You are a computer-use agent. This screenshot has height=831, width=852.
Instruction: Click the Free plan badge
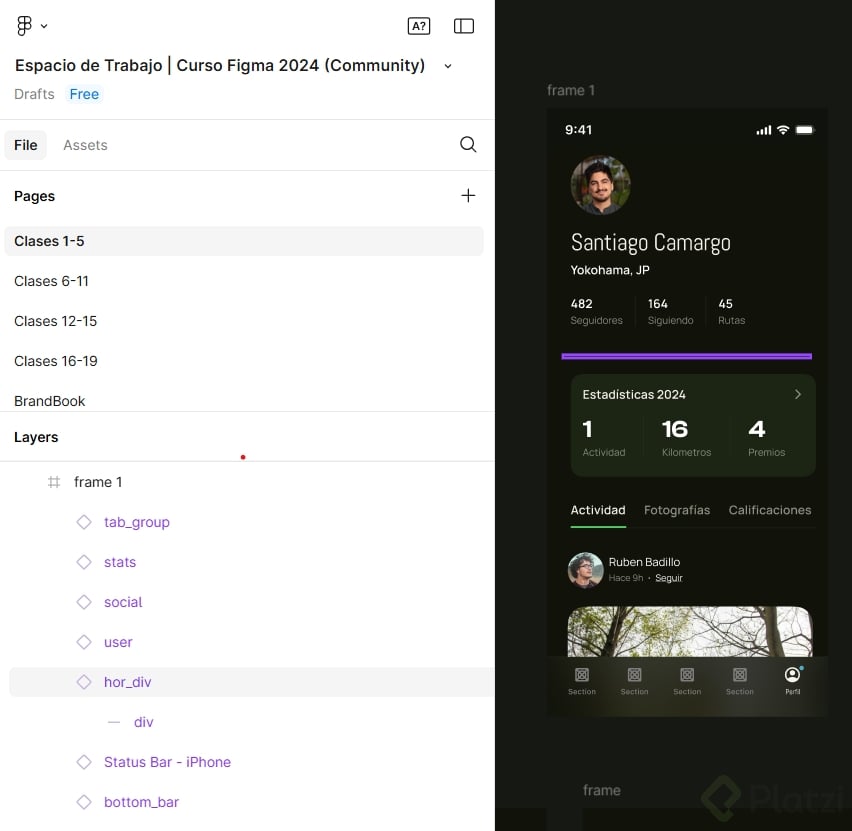pyautogui.click(x=84, y=94)
